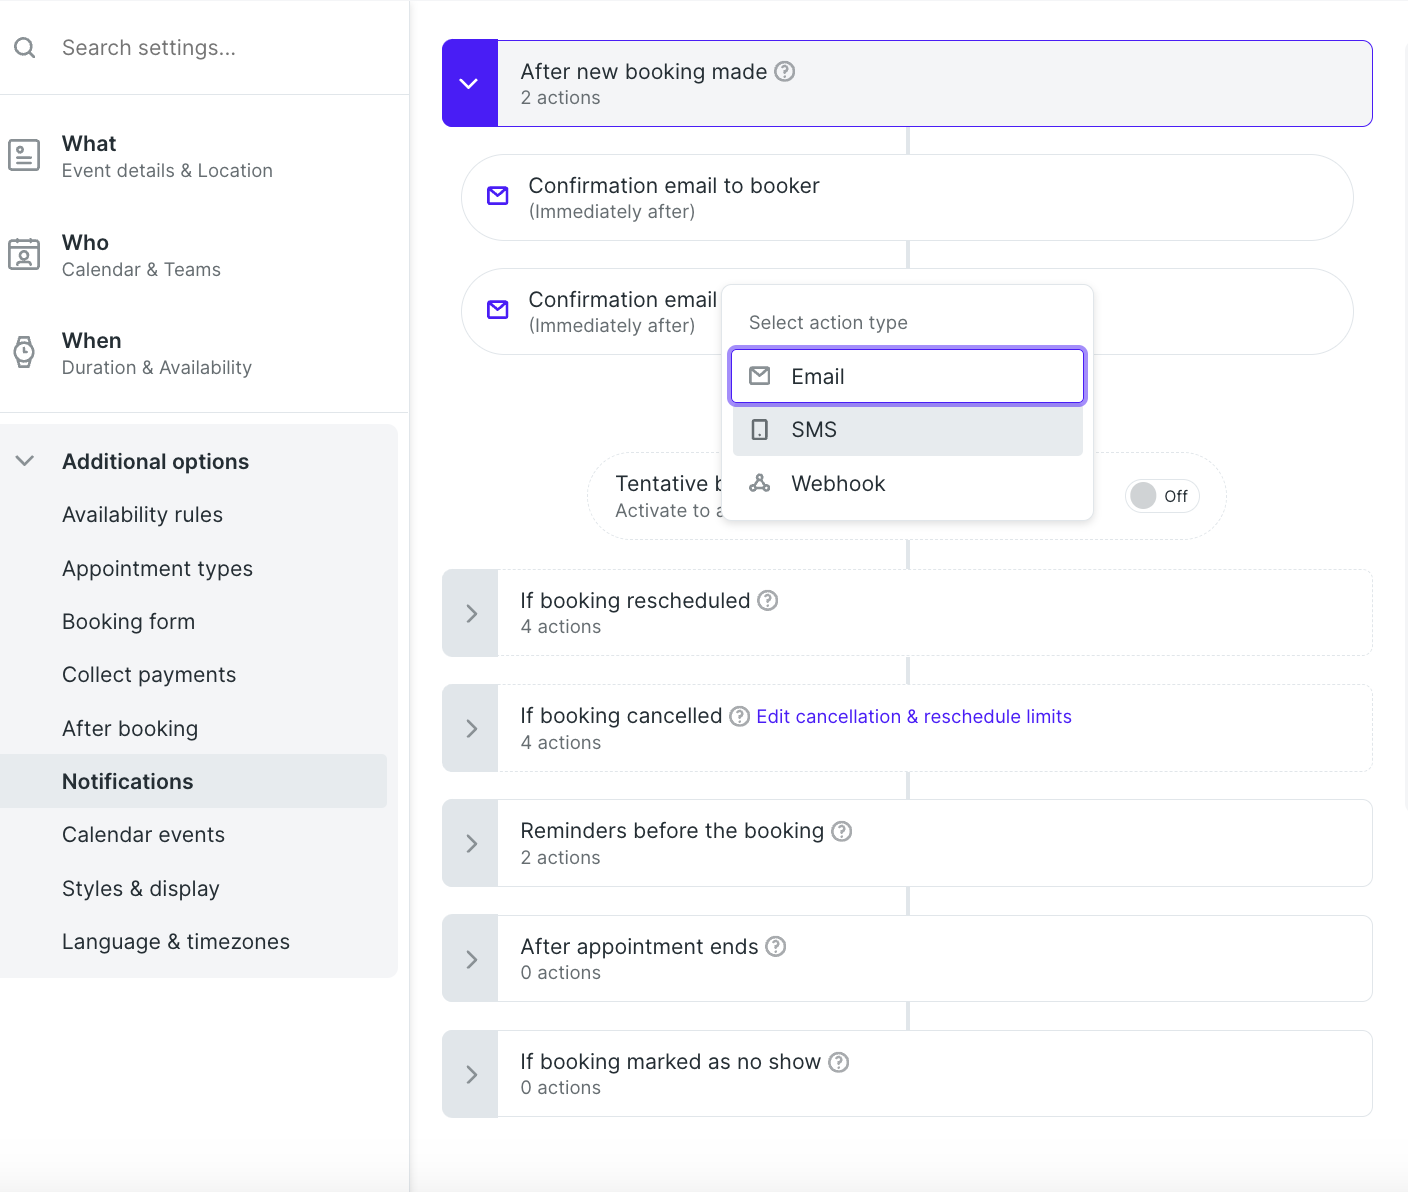Select Webhook action type
The image size is (1408, 1192).
click(908, 484)
